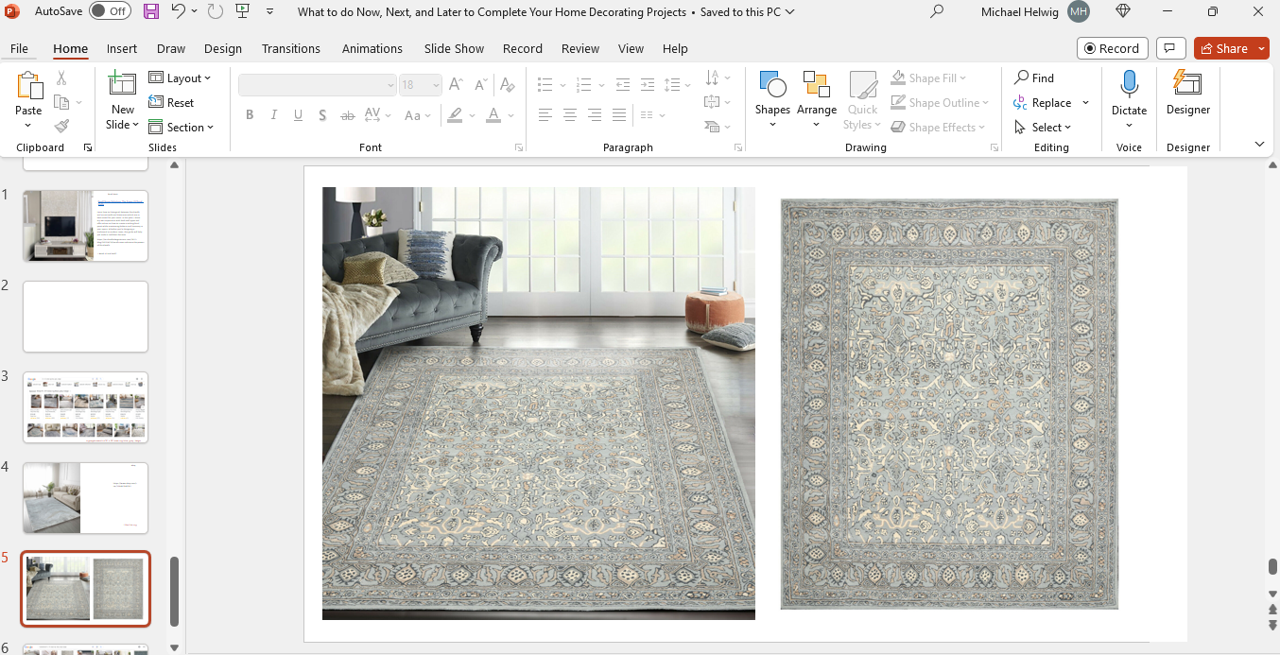
Task: Click the Text Shadow S icon
Action: 322,116
